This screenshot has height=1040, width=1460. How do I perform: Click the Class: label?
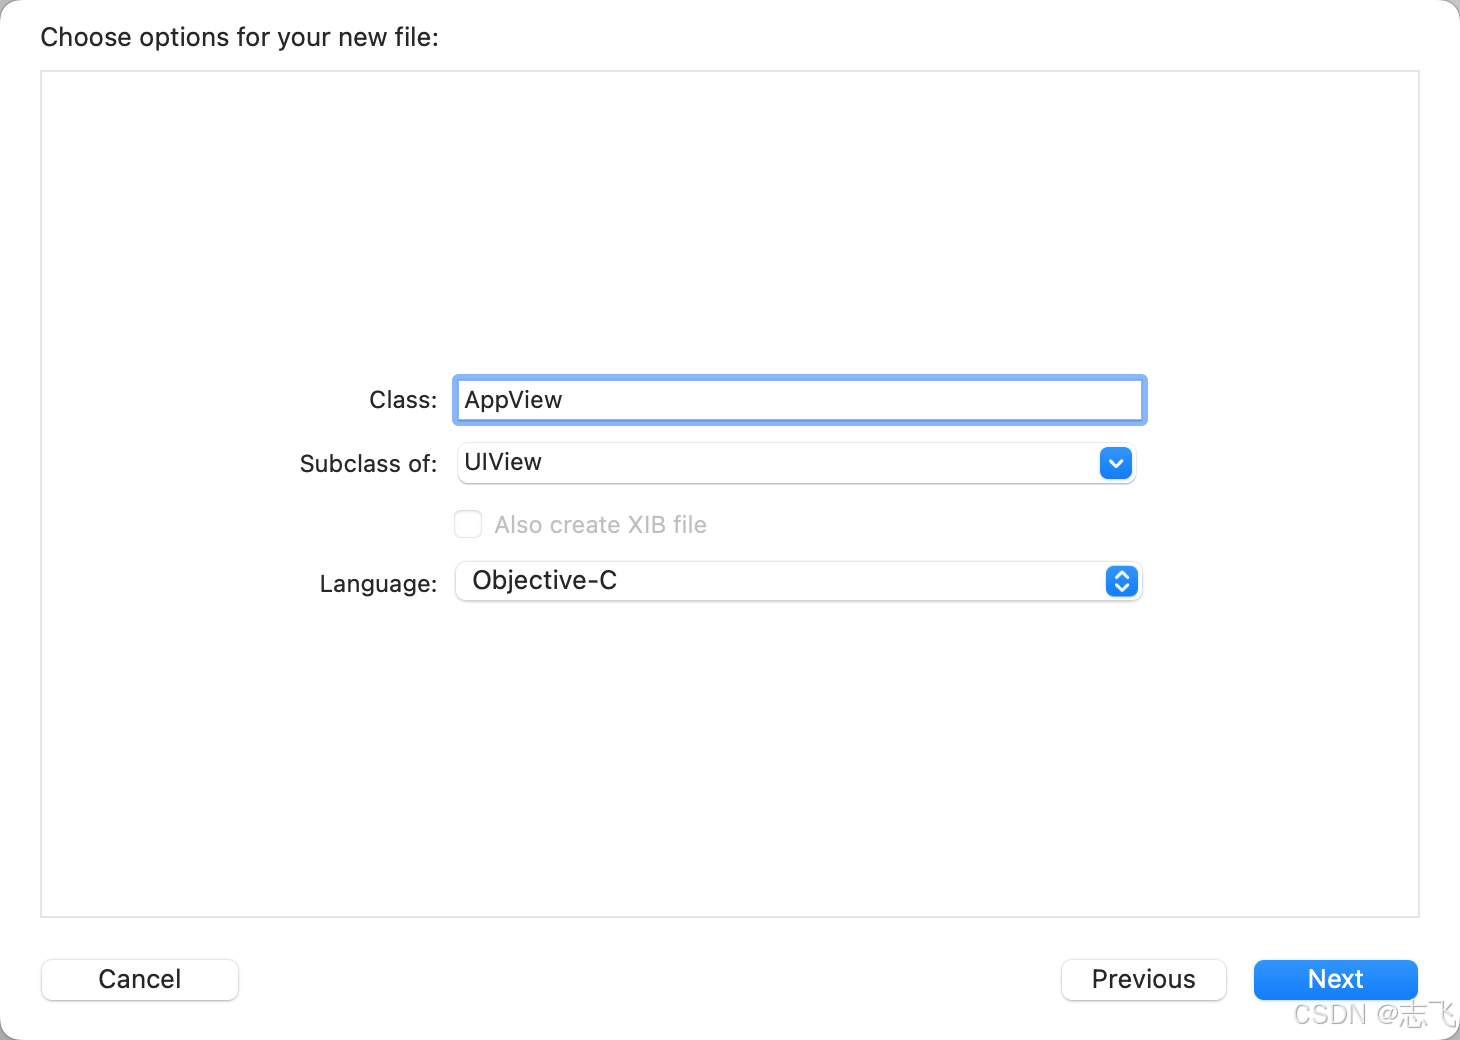click(x=403, y=400)
